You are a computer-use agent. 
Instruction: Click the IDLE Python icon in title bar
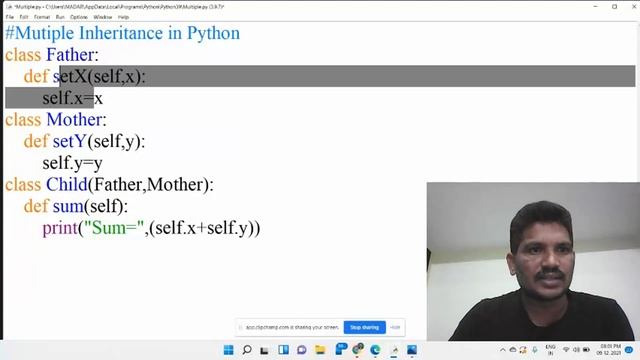tap(9, 7)
